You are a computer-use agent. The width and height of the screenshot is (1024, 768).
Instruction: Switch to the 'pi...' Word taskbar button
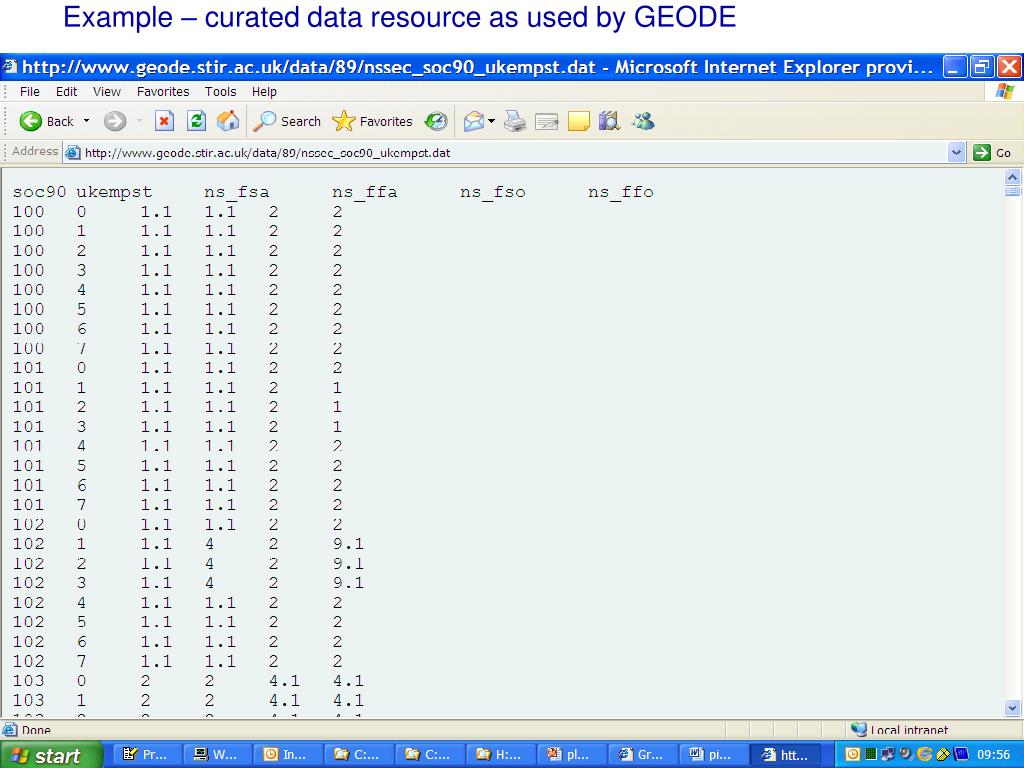(712, 755)
